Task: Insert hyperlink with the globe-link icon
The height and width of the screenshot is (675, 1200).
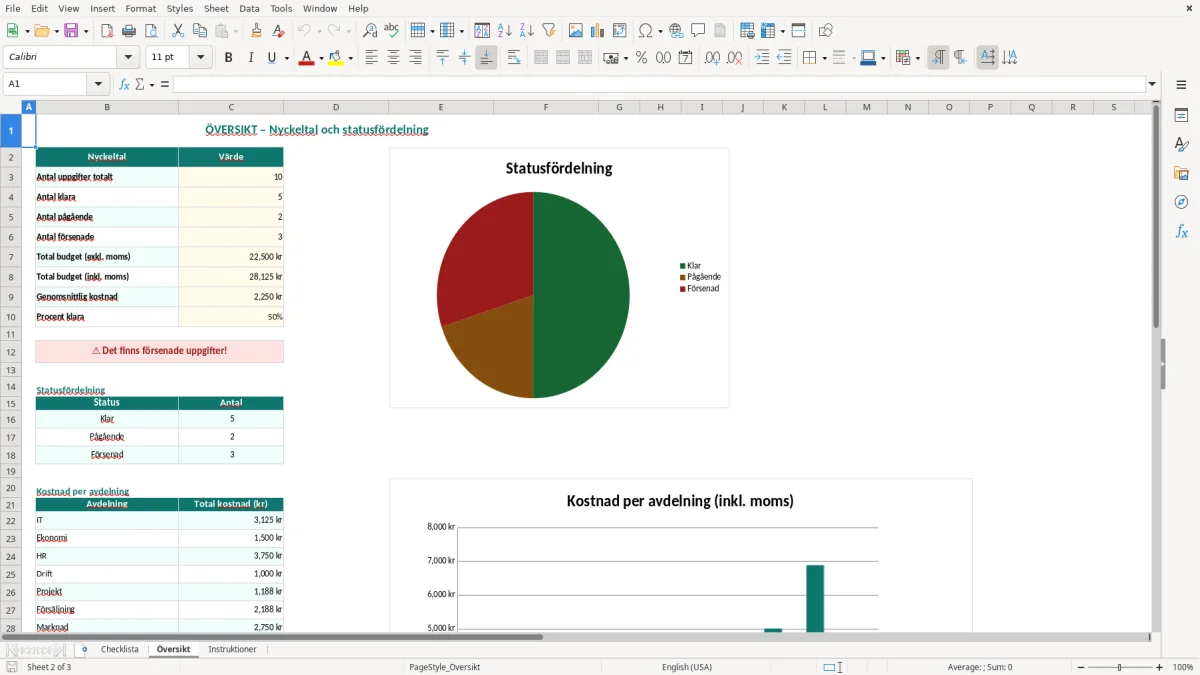Action: pyautogui.click(x=676, y=31)
